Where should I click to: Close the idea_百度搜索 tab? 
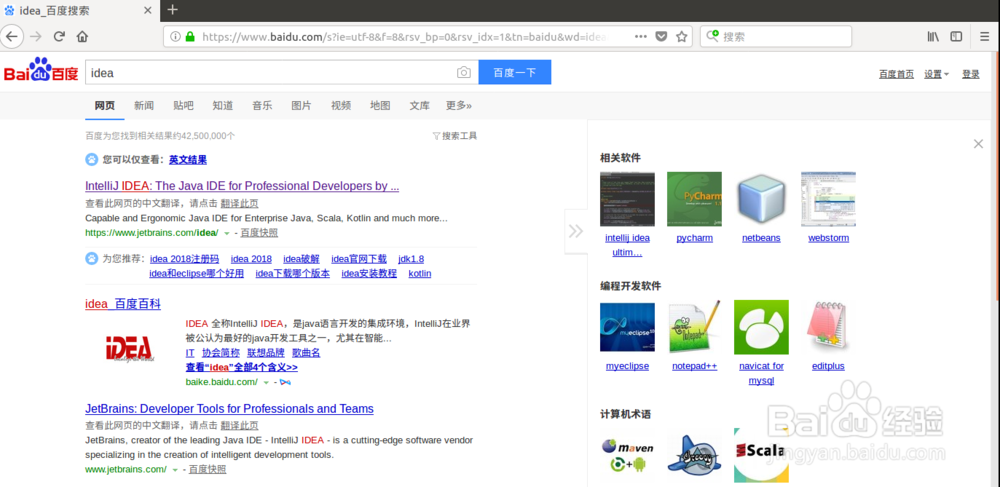(x=147, y=10)
